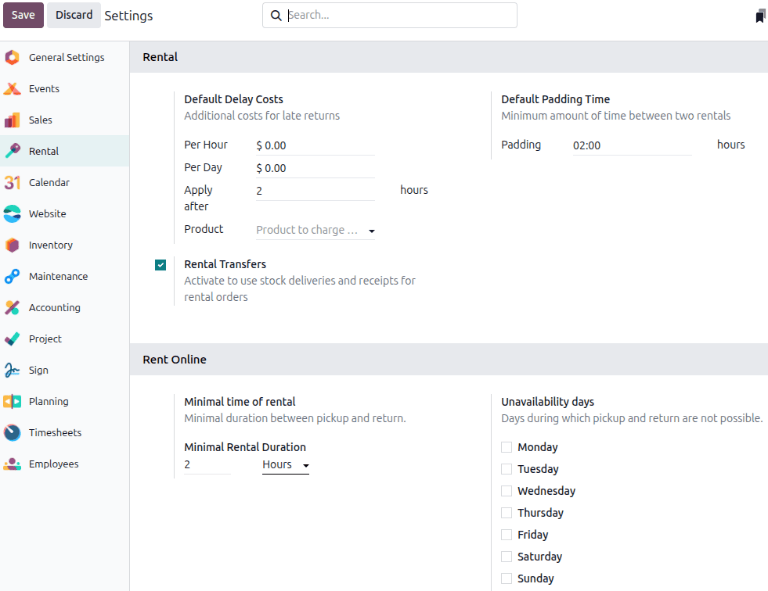Select the Website globe icon
This screenshot has width=768, height=591.
click(12, 214)
